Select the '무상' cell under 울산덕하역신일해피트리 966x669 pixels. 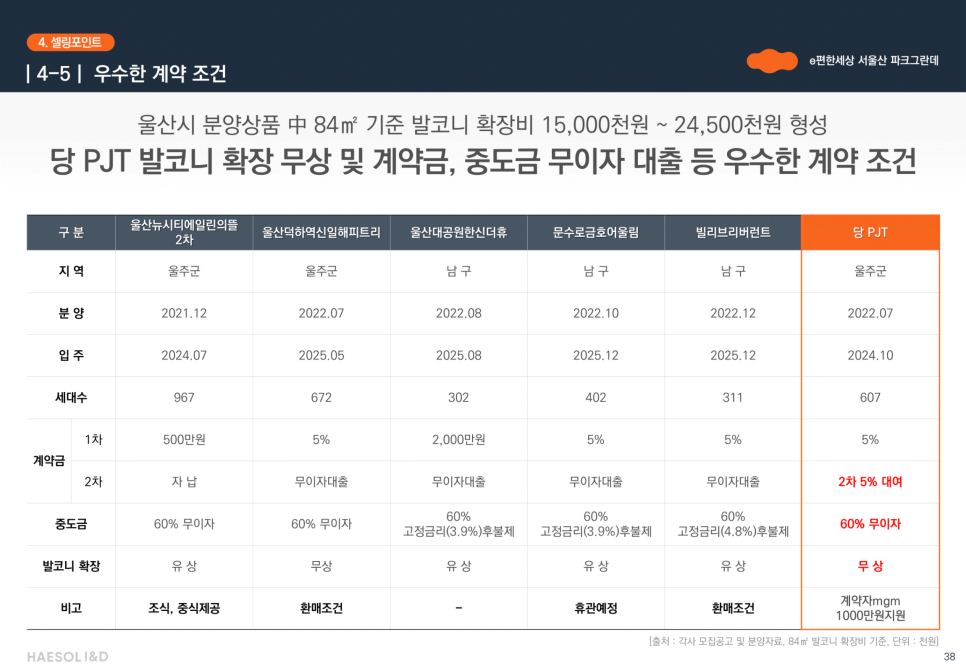(321, 566)
